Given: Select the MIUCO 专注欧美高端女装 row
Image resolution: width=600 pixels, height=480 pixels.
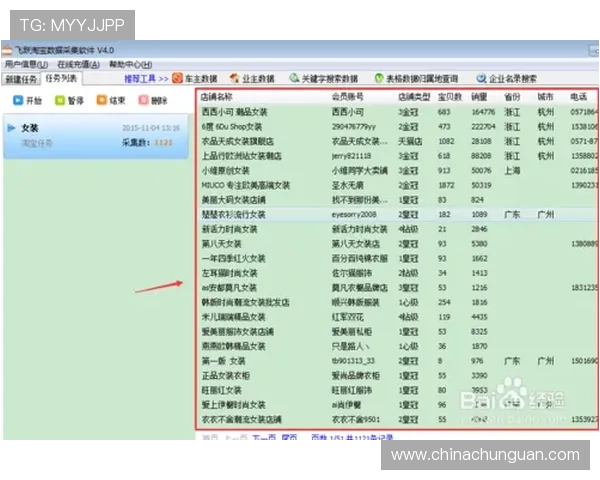Looking at the screenshot, I should coord(397,185).
